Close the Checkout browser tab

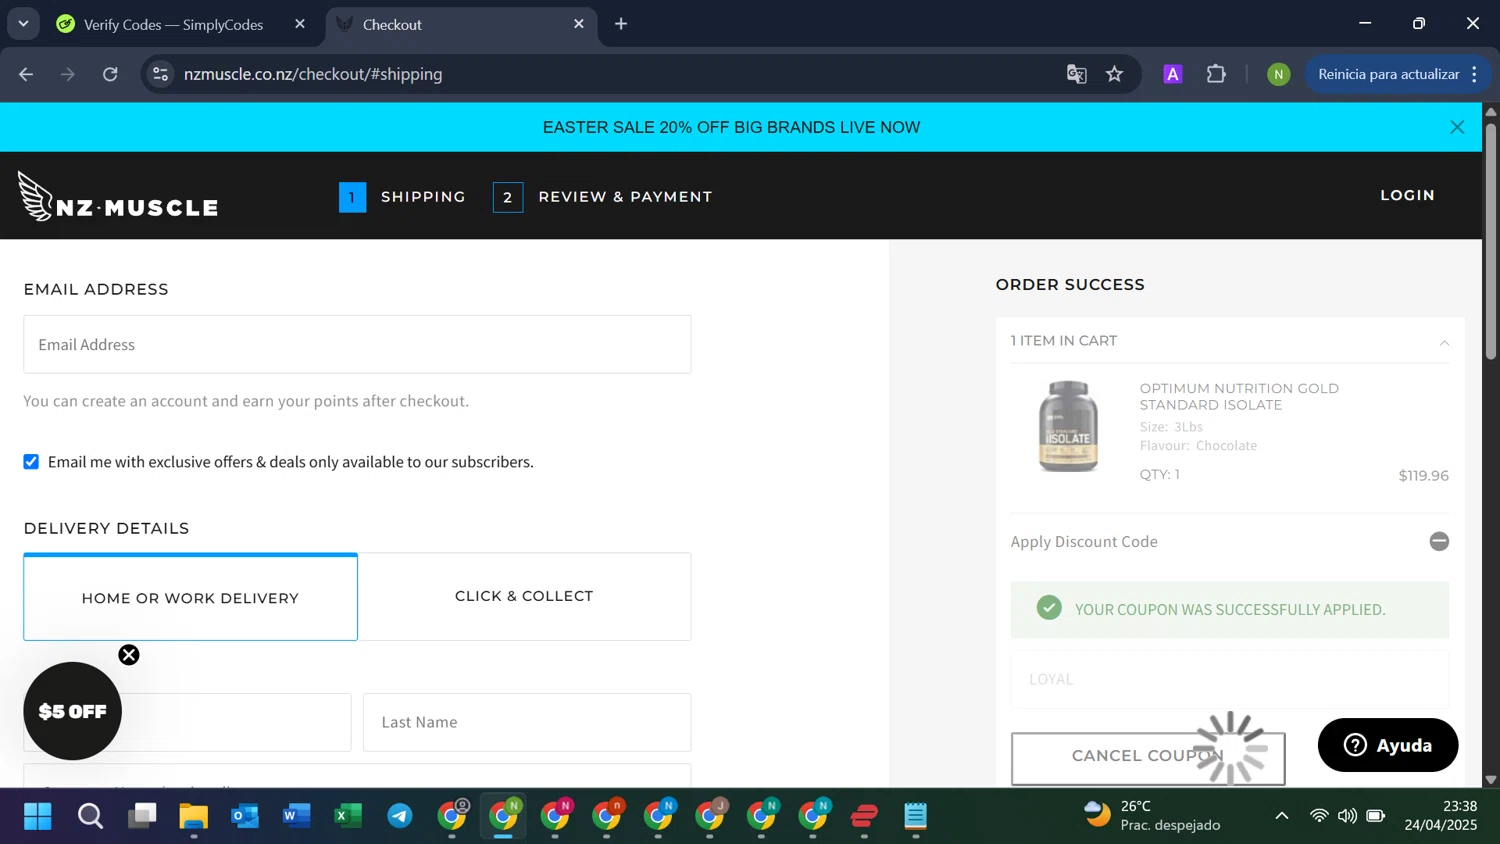579,24
